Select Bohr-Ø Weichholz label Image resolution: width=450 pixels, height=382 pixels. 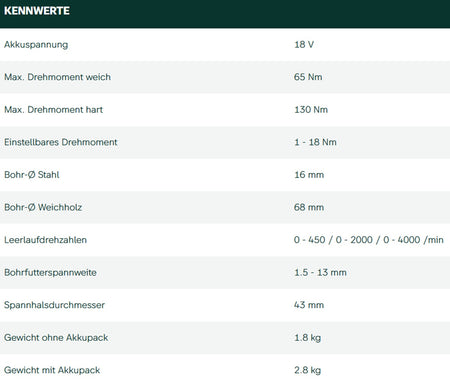click(43, 207)
